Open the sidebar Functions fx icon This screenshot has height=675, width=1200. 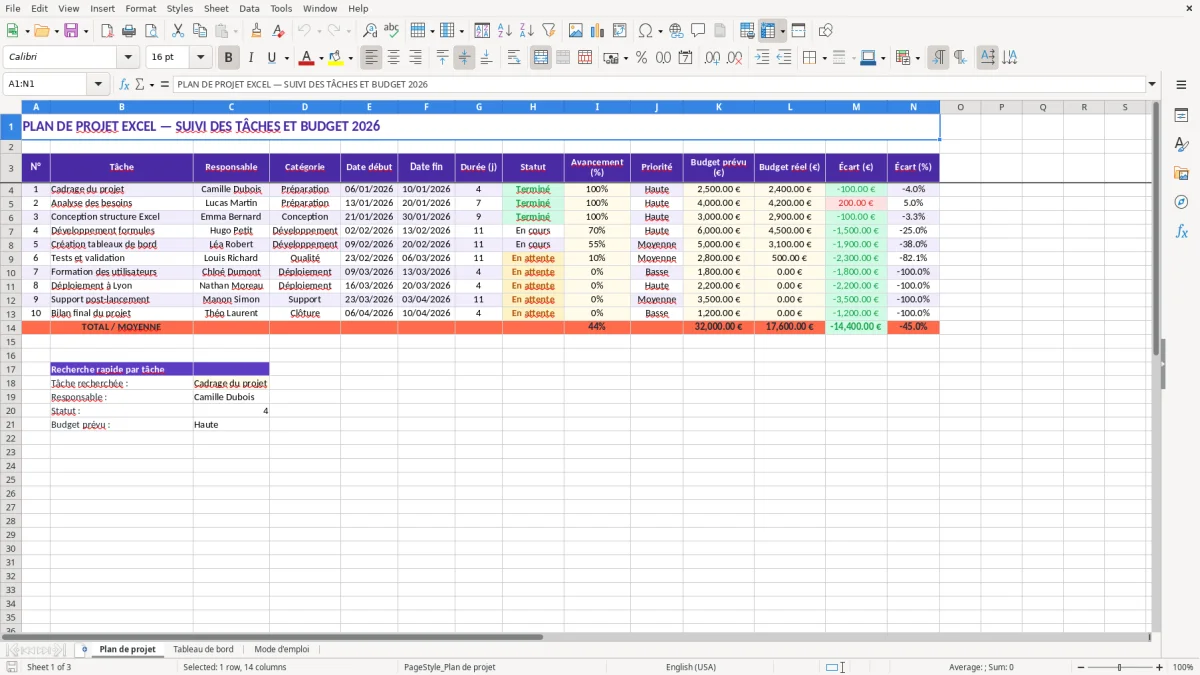pos(1181,231)
